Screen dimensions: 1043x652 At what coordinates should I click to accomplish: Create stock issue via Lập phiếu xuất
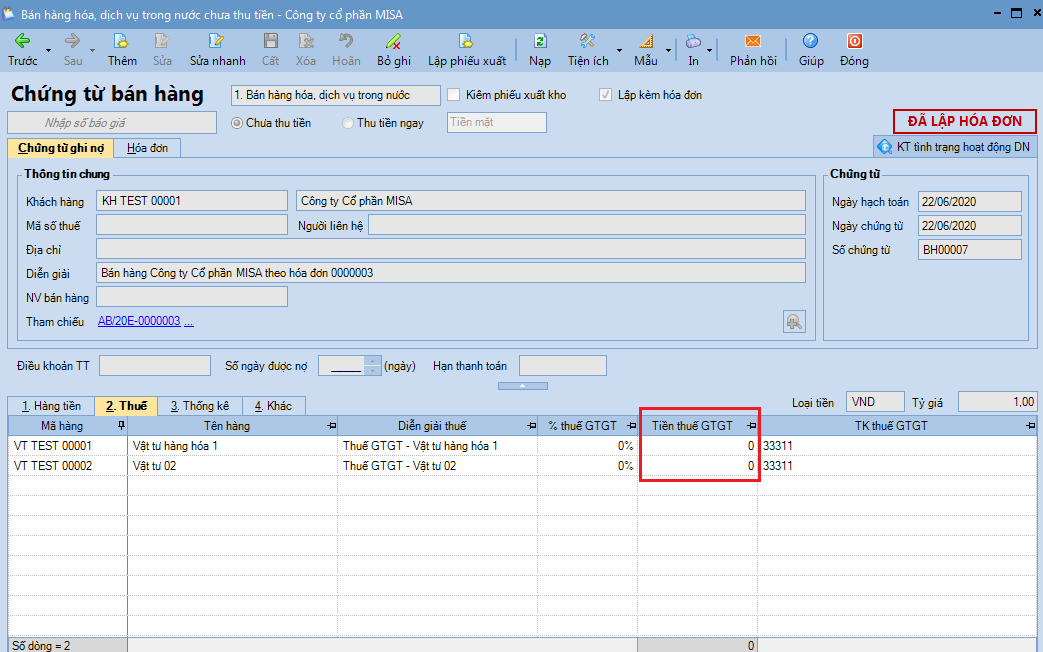[x=466, y=51]
